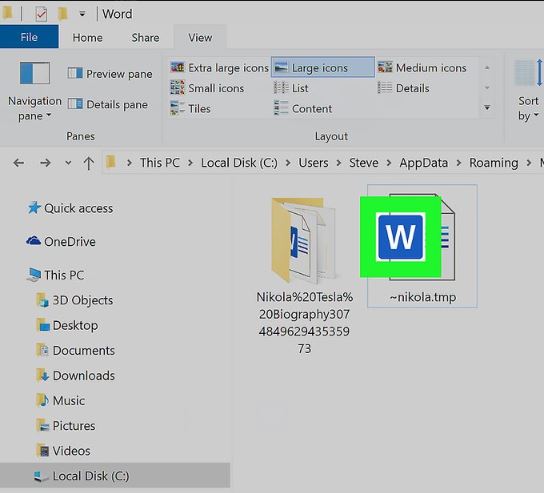Click AppData in the address path
The height and width of the screenshot is (493, 544).
click(424, 162)
